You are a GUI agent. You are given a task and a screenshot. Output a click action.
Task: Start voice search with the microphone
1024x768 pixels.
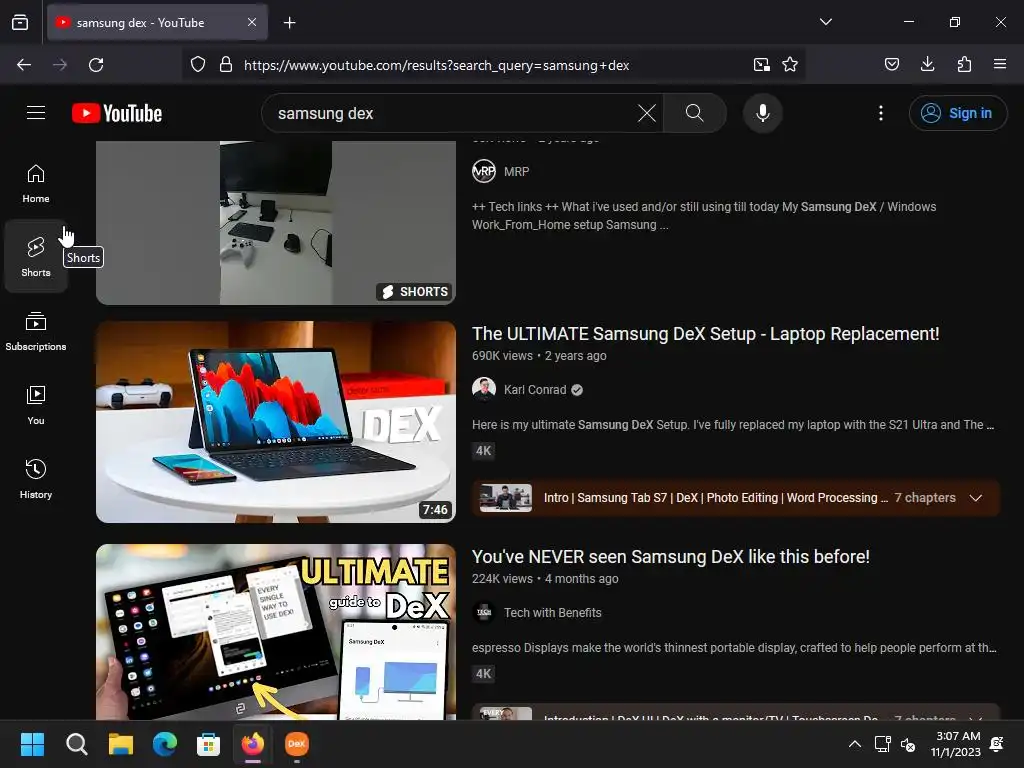click(x=762, y=113)
